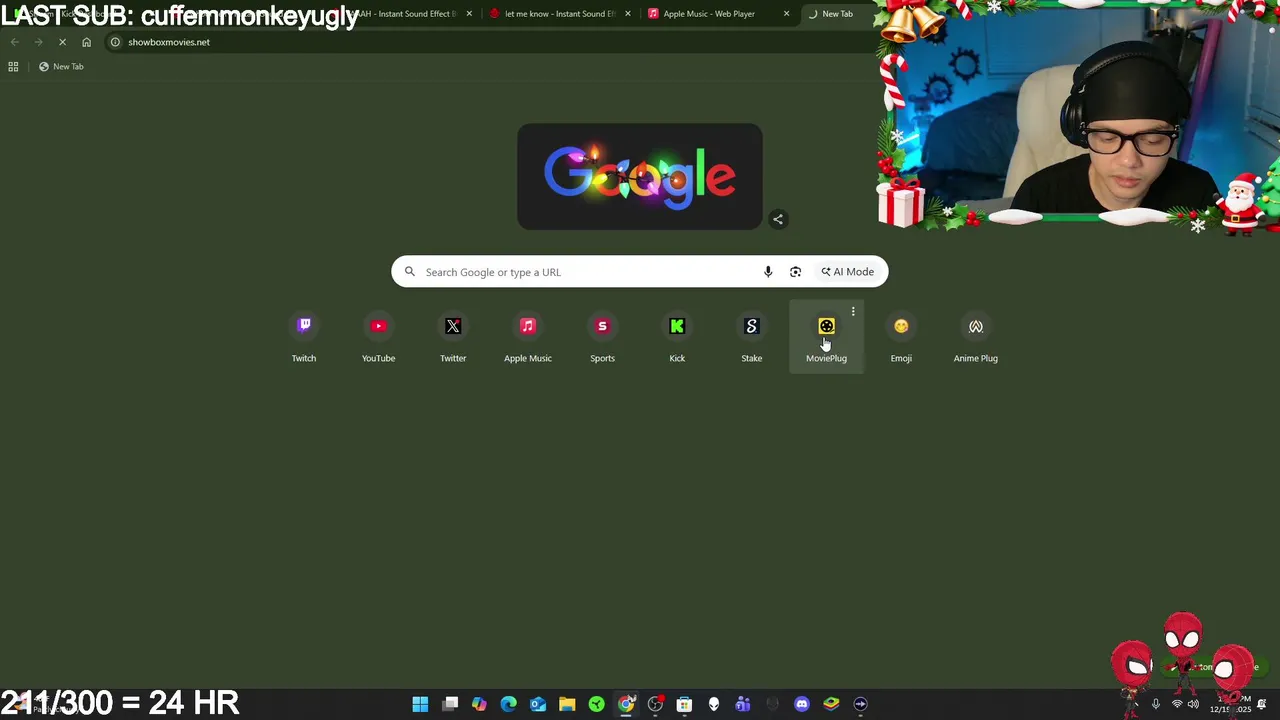Viewport: 1280px width, 720px height.
Task: Open File Explorer from the taskbar
Action: pyautogui.click(x=567, y=704)
